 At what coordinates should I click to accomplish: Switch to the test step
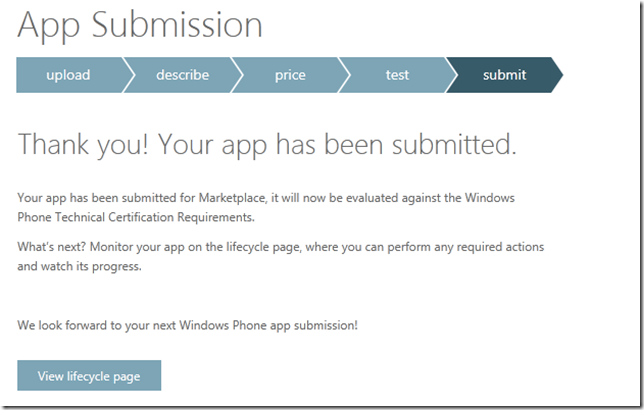(x=397, y=75)
